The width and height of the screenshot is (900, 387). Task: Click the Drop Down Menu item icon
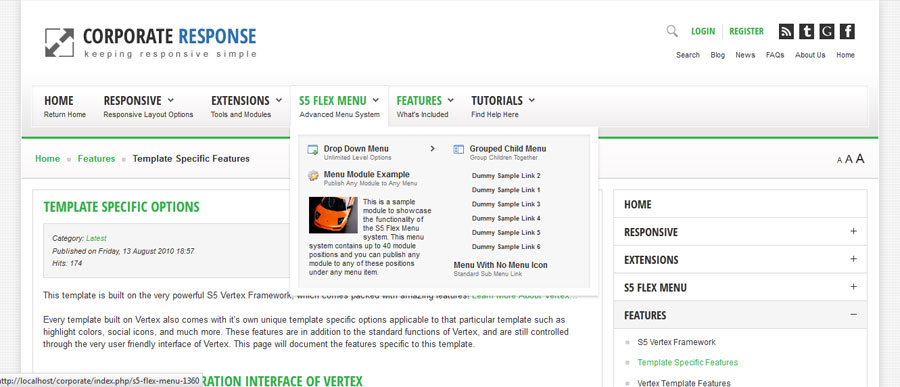coord(313,150)
